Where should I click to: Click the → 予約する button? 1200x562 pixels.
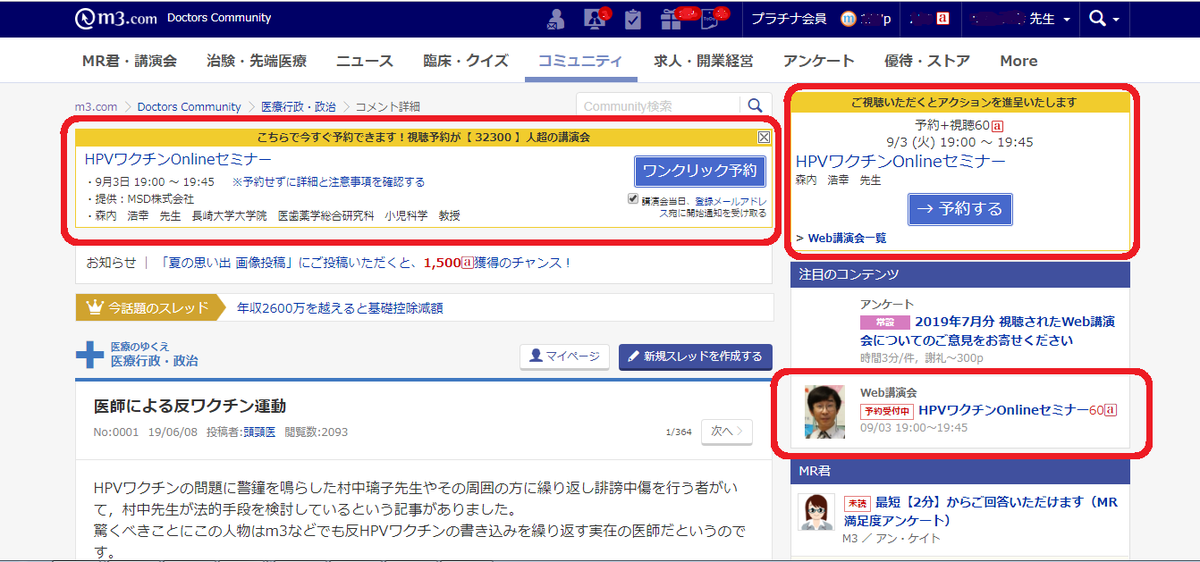960,210
